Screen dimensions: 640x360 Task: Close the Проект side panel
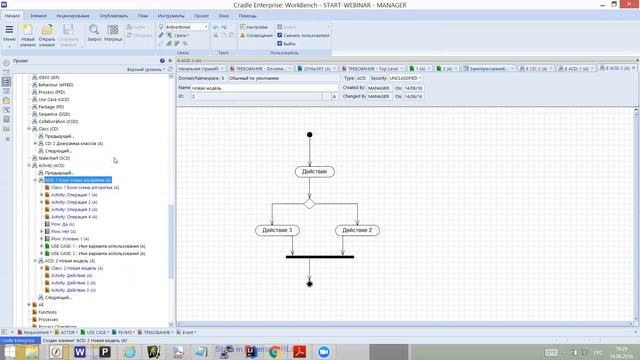point(170,61)
